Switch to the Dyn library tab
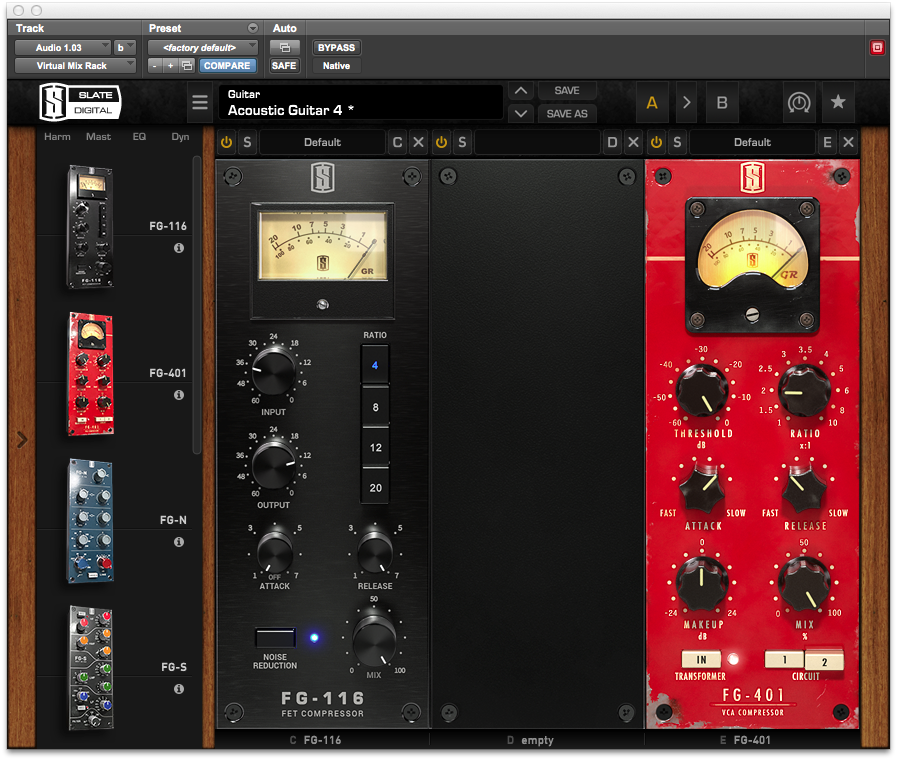This screenshot has height=760, width=897. click(x=180, y=137)
